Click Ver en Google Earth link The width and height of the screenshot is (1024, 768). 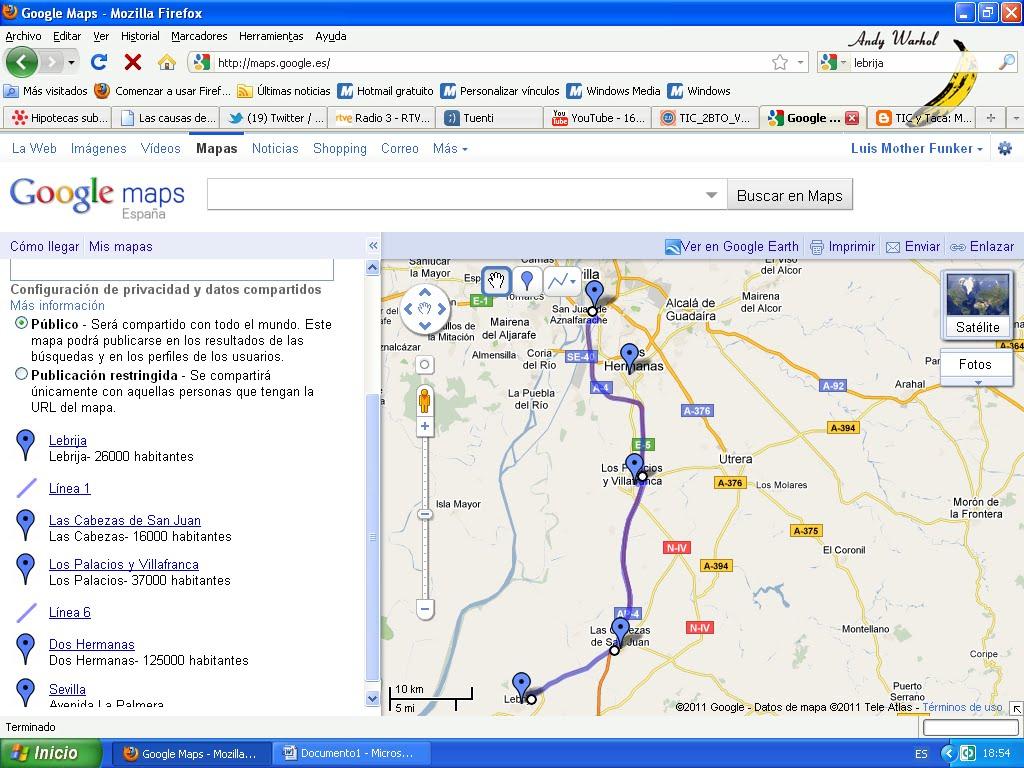coord(732,246)
